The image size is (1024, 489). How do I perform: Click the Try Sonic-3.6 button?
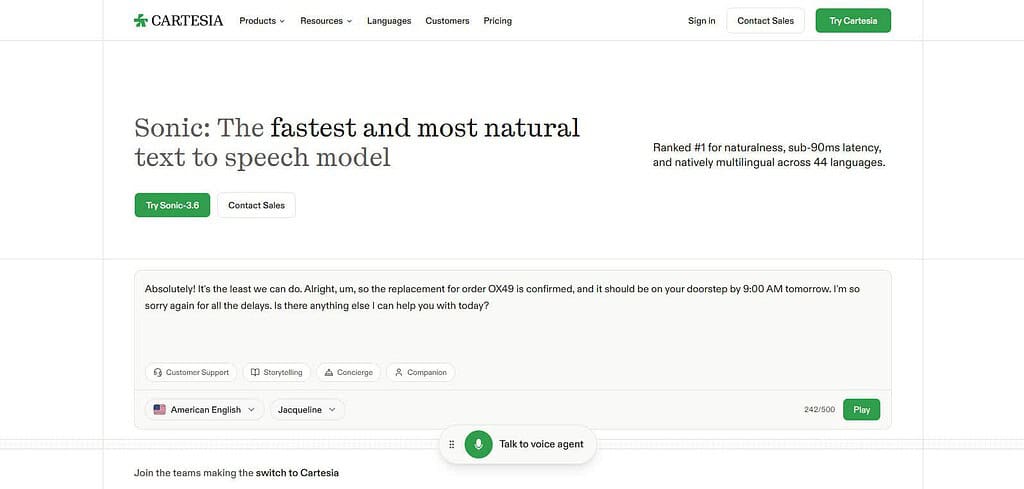tap(172, 205)
